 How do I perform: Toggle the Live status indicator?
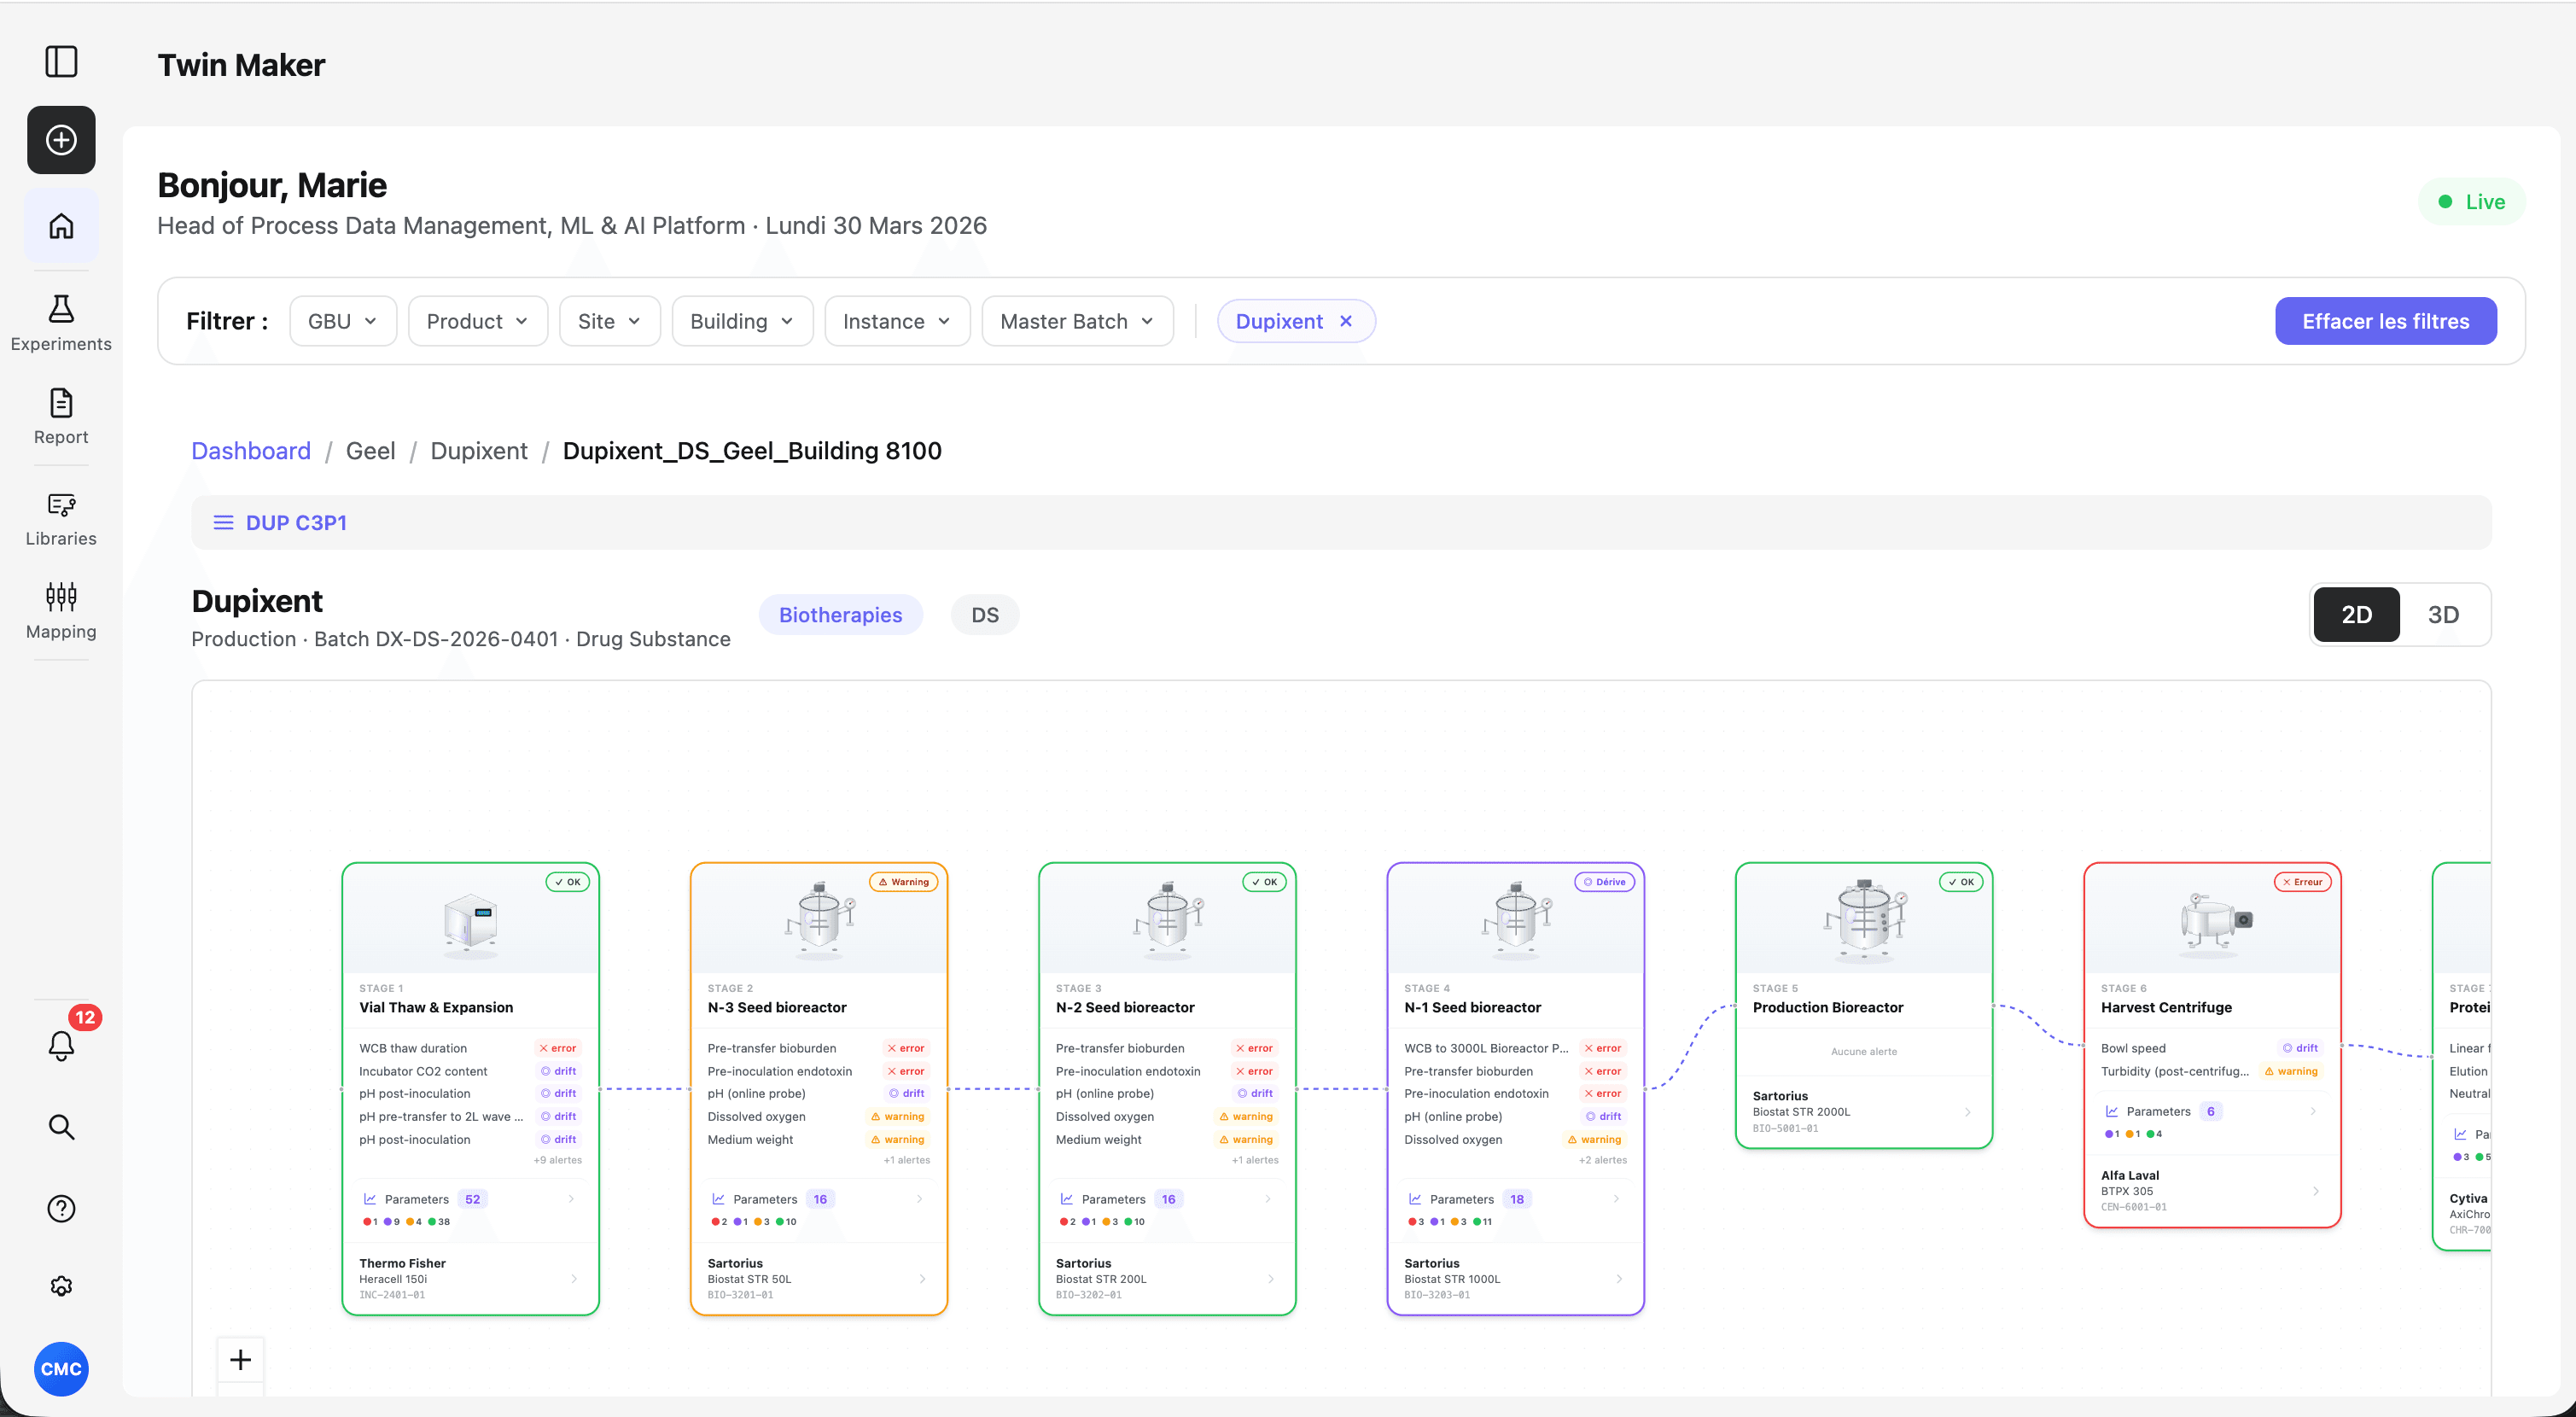(x=2471, y=202)
